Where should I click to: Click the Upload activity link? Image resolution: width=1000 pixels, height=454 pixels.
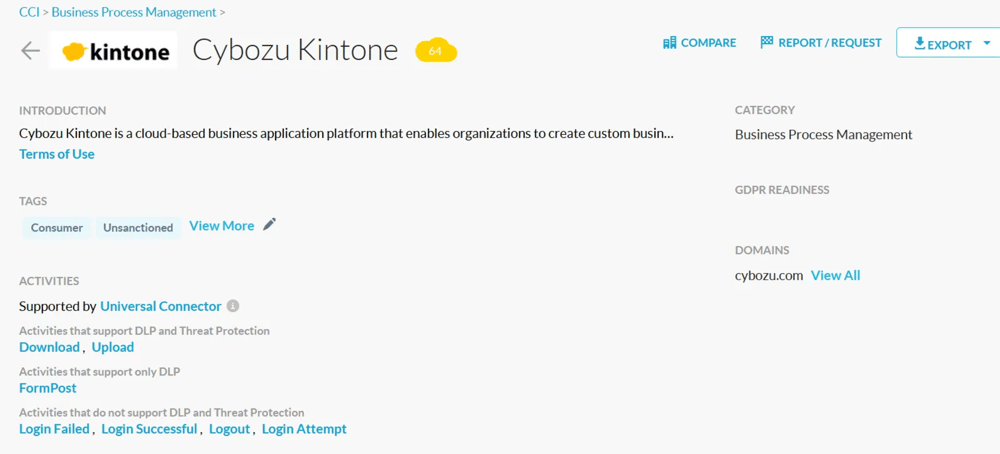point(113,347)
